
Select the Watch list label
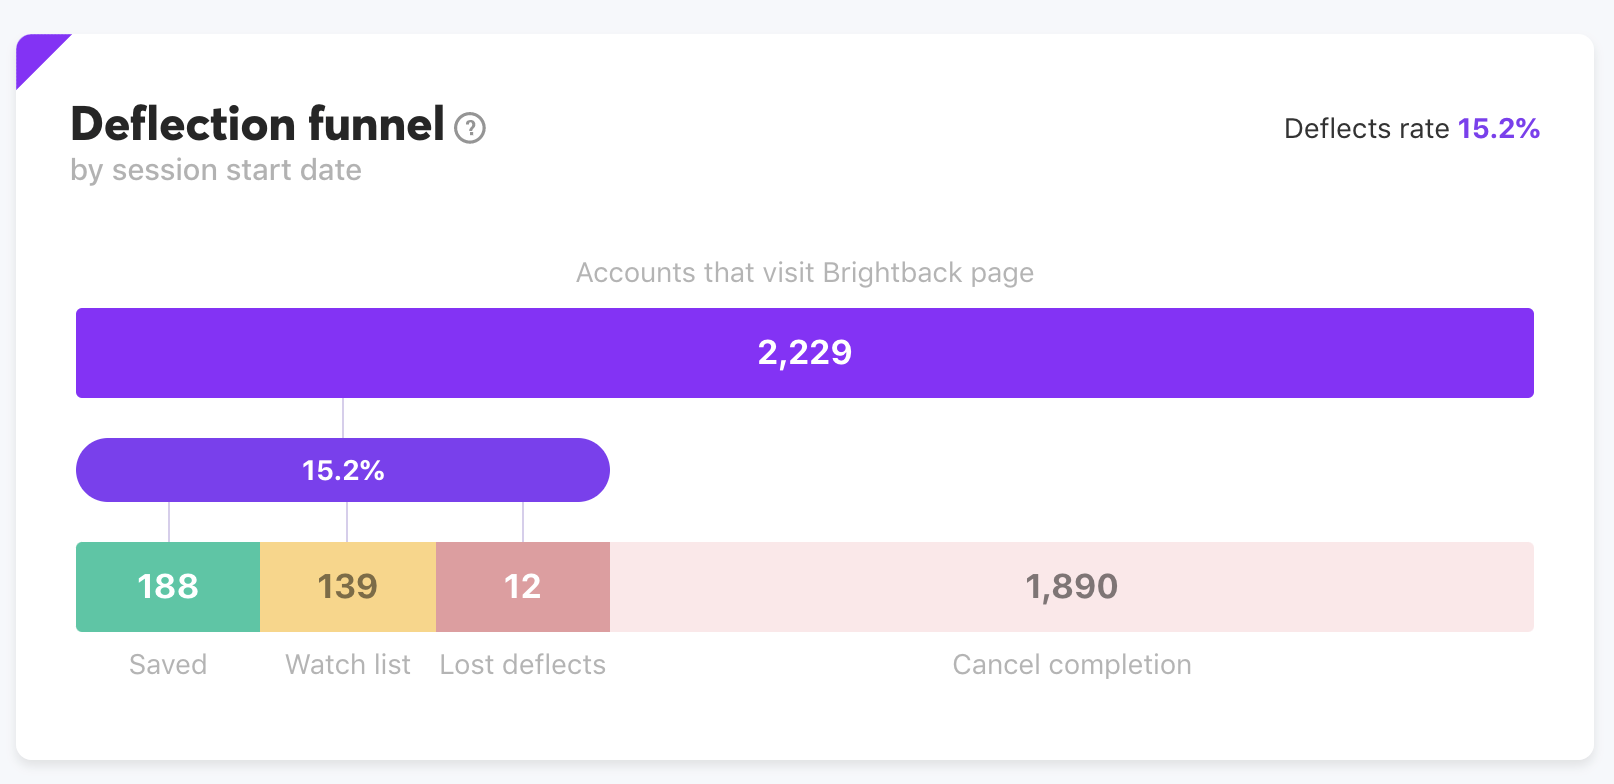pos(347,664)
